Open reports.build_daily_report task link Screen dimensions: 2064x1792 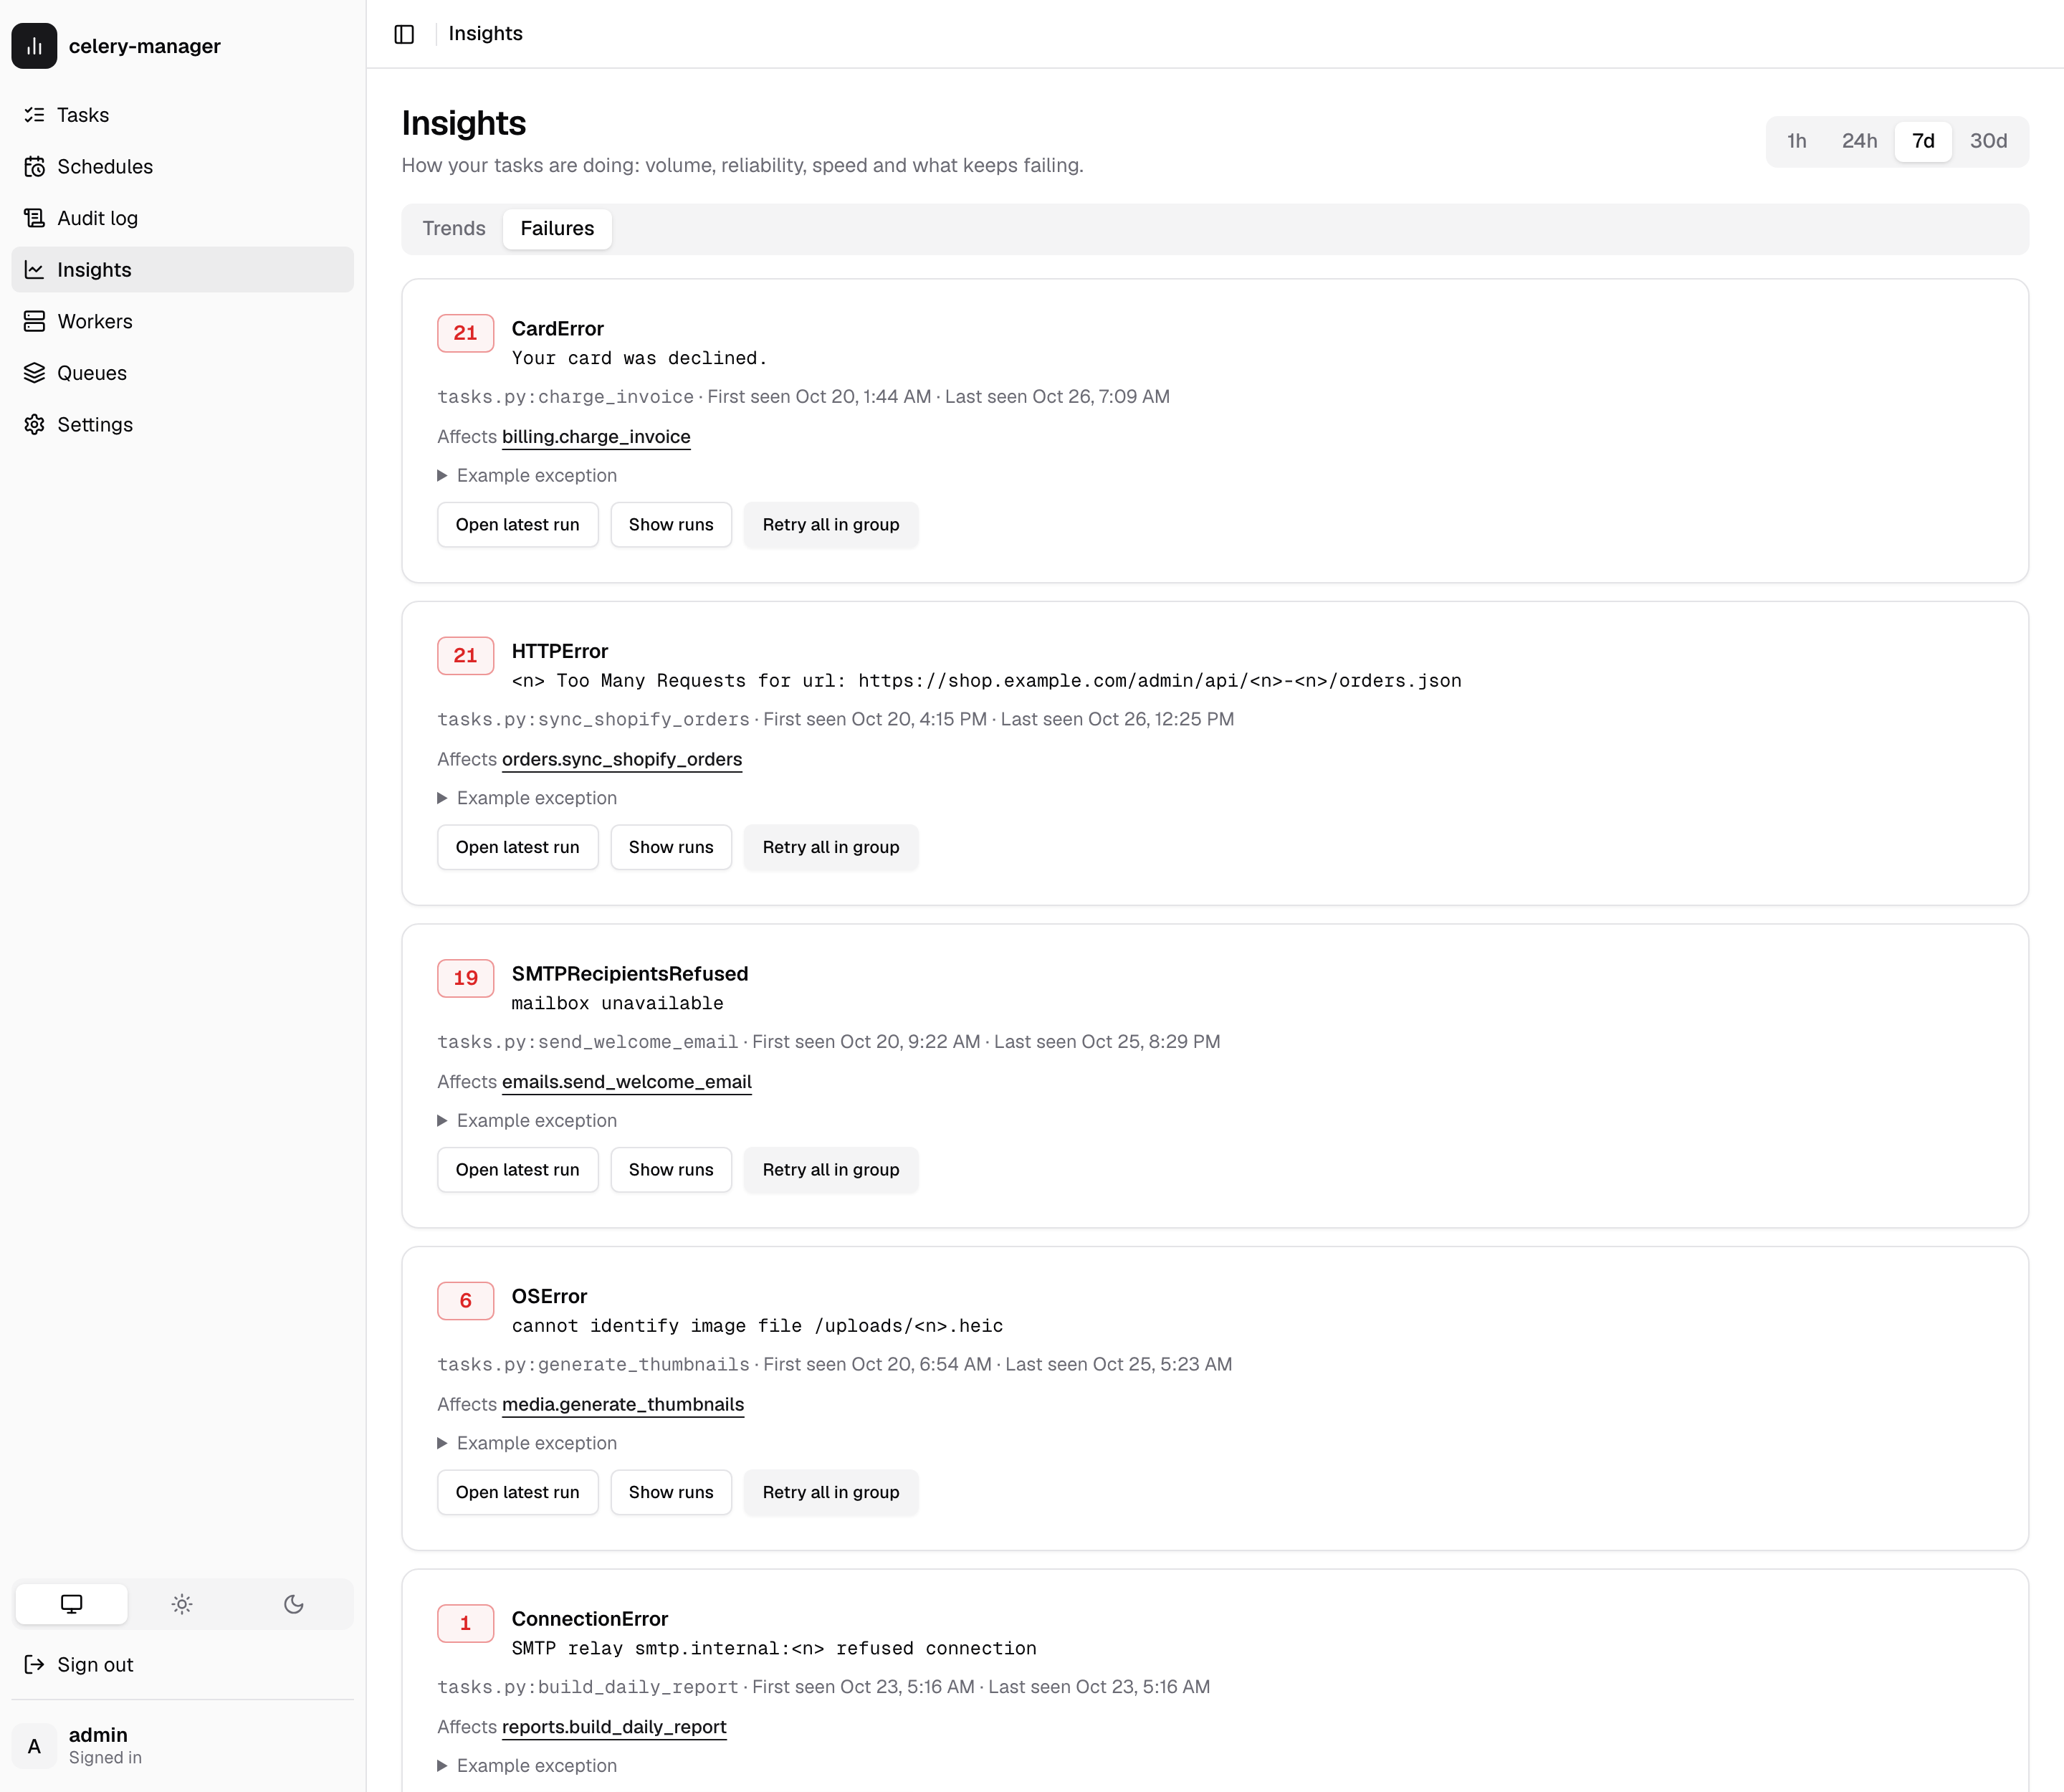(614, 1727)
